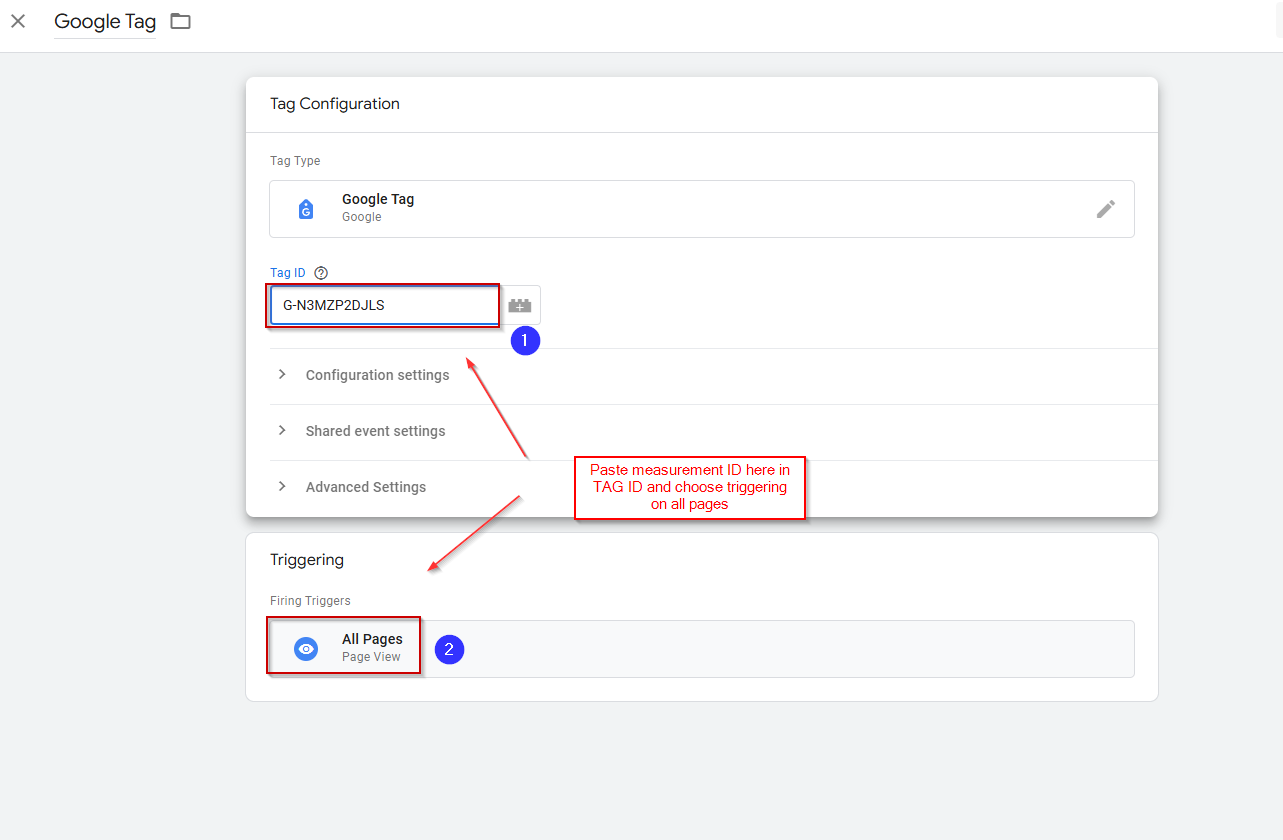Screen dimensions: 1283x840
Task: Click the Firing Triggers label
Action: click(310, 601)
